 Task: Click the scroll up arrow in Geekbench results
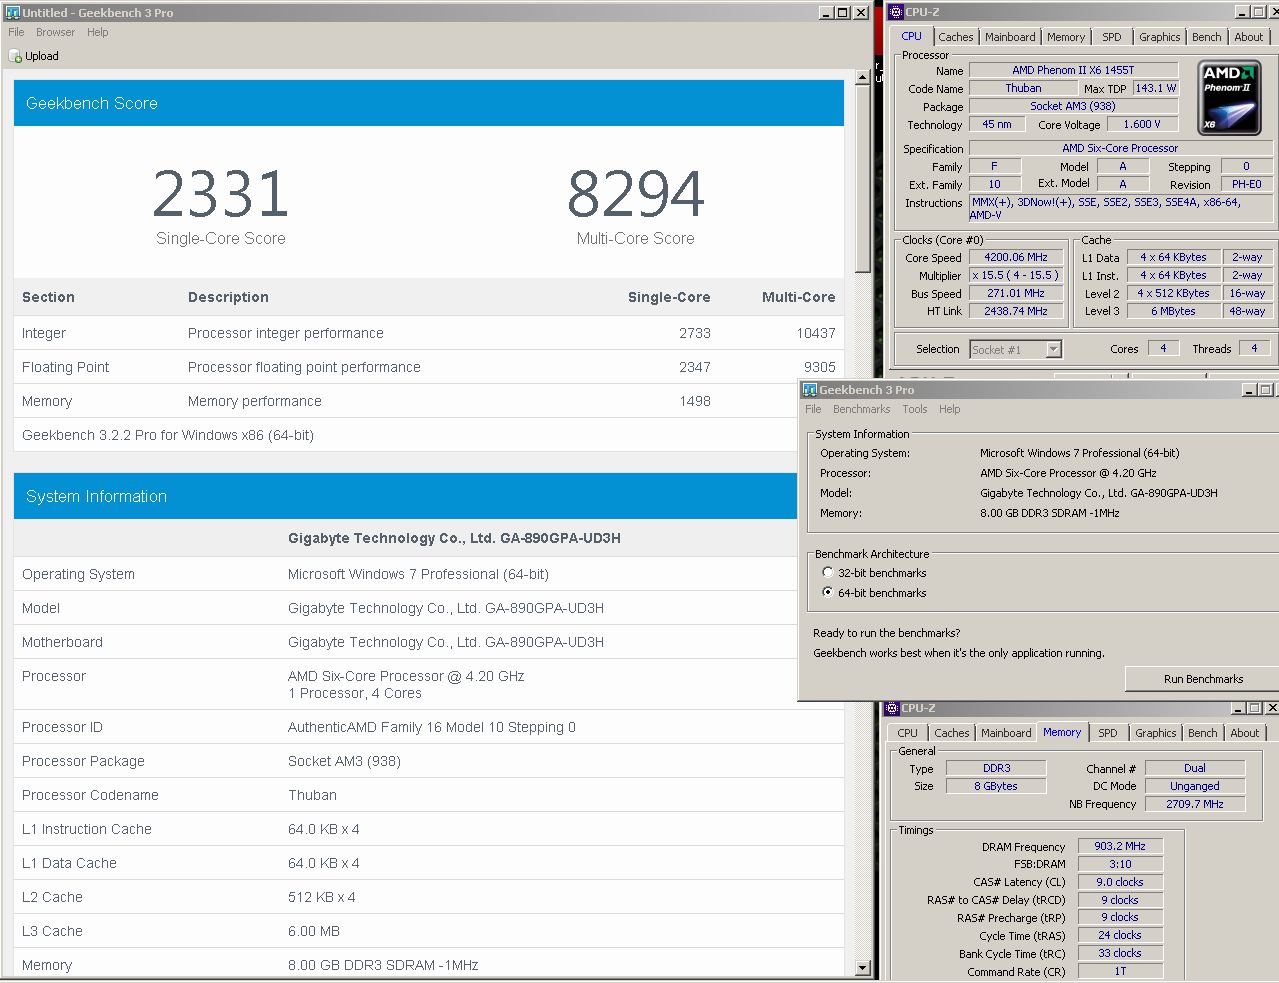tap(863, 78)
